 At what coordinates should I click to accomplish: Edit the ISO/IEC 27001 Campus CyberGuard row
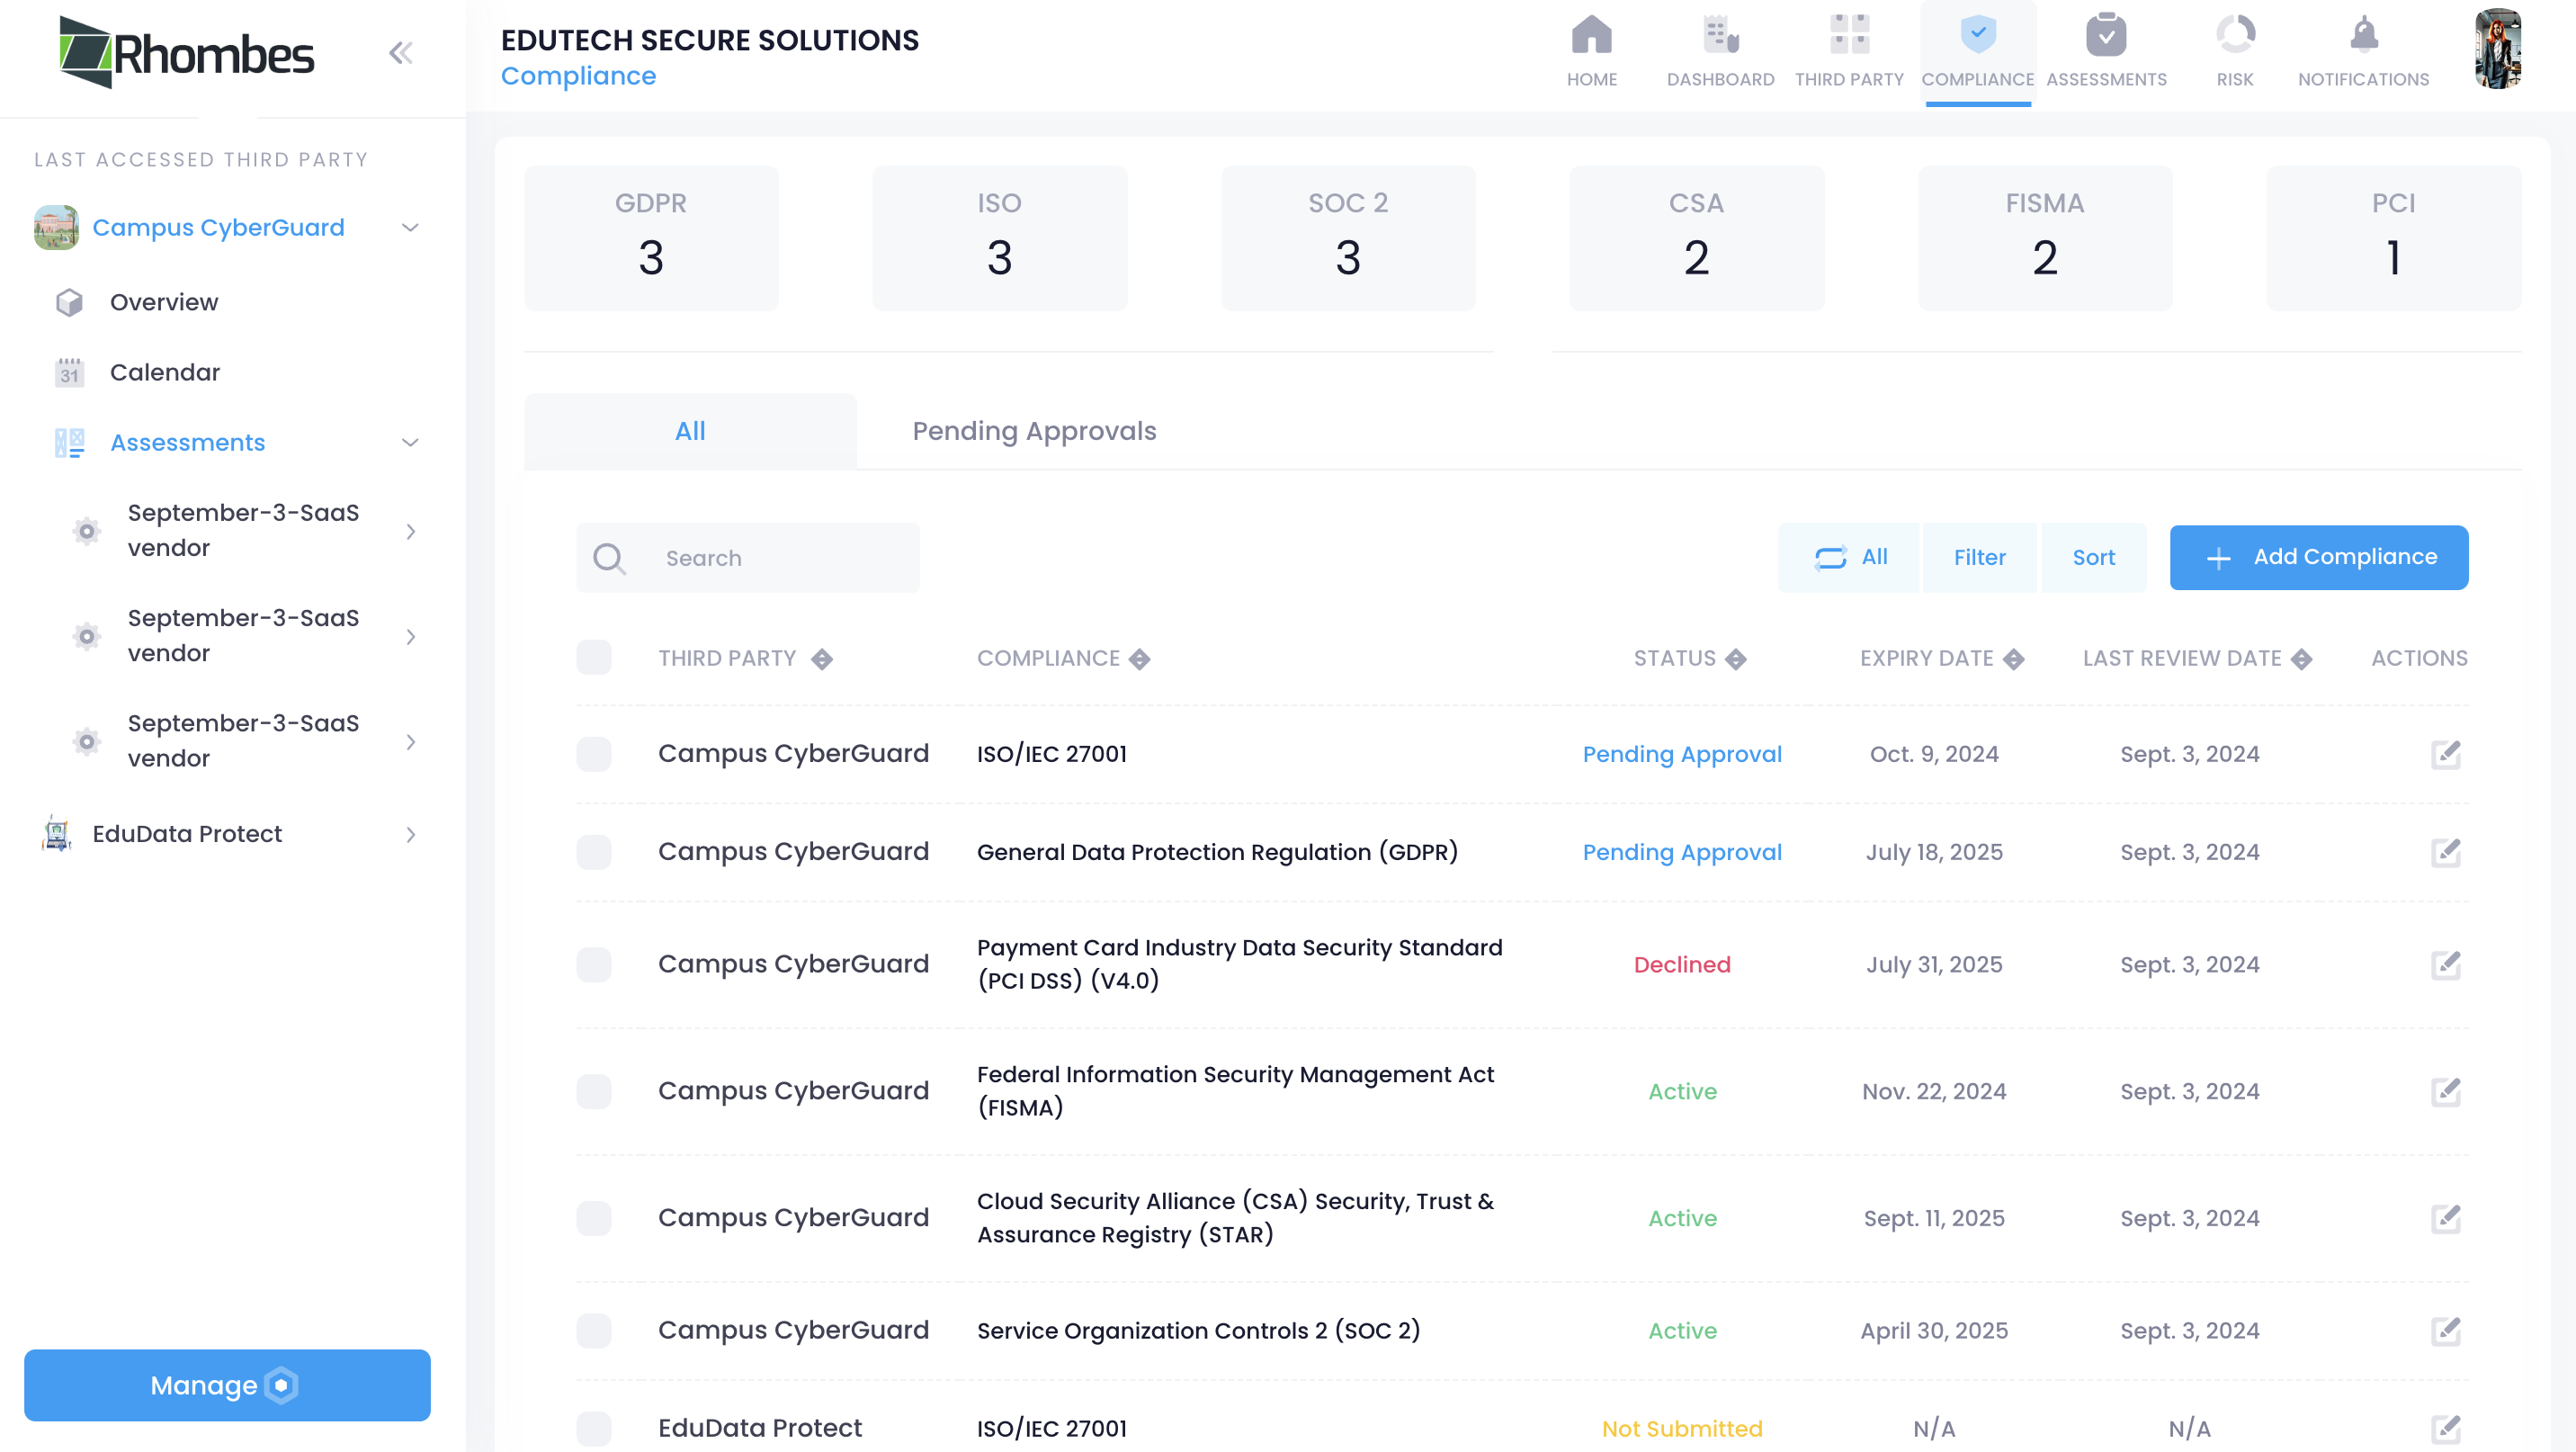coord(2445,754)
